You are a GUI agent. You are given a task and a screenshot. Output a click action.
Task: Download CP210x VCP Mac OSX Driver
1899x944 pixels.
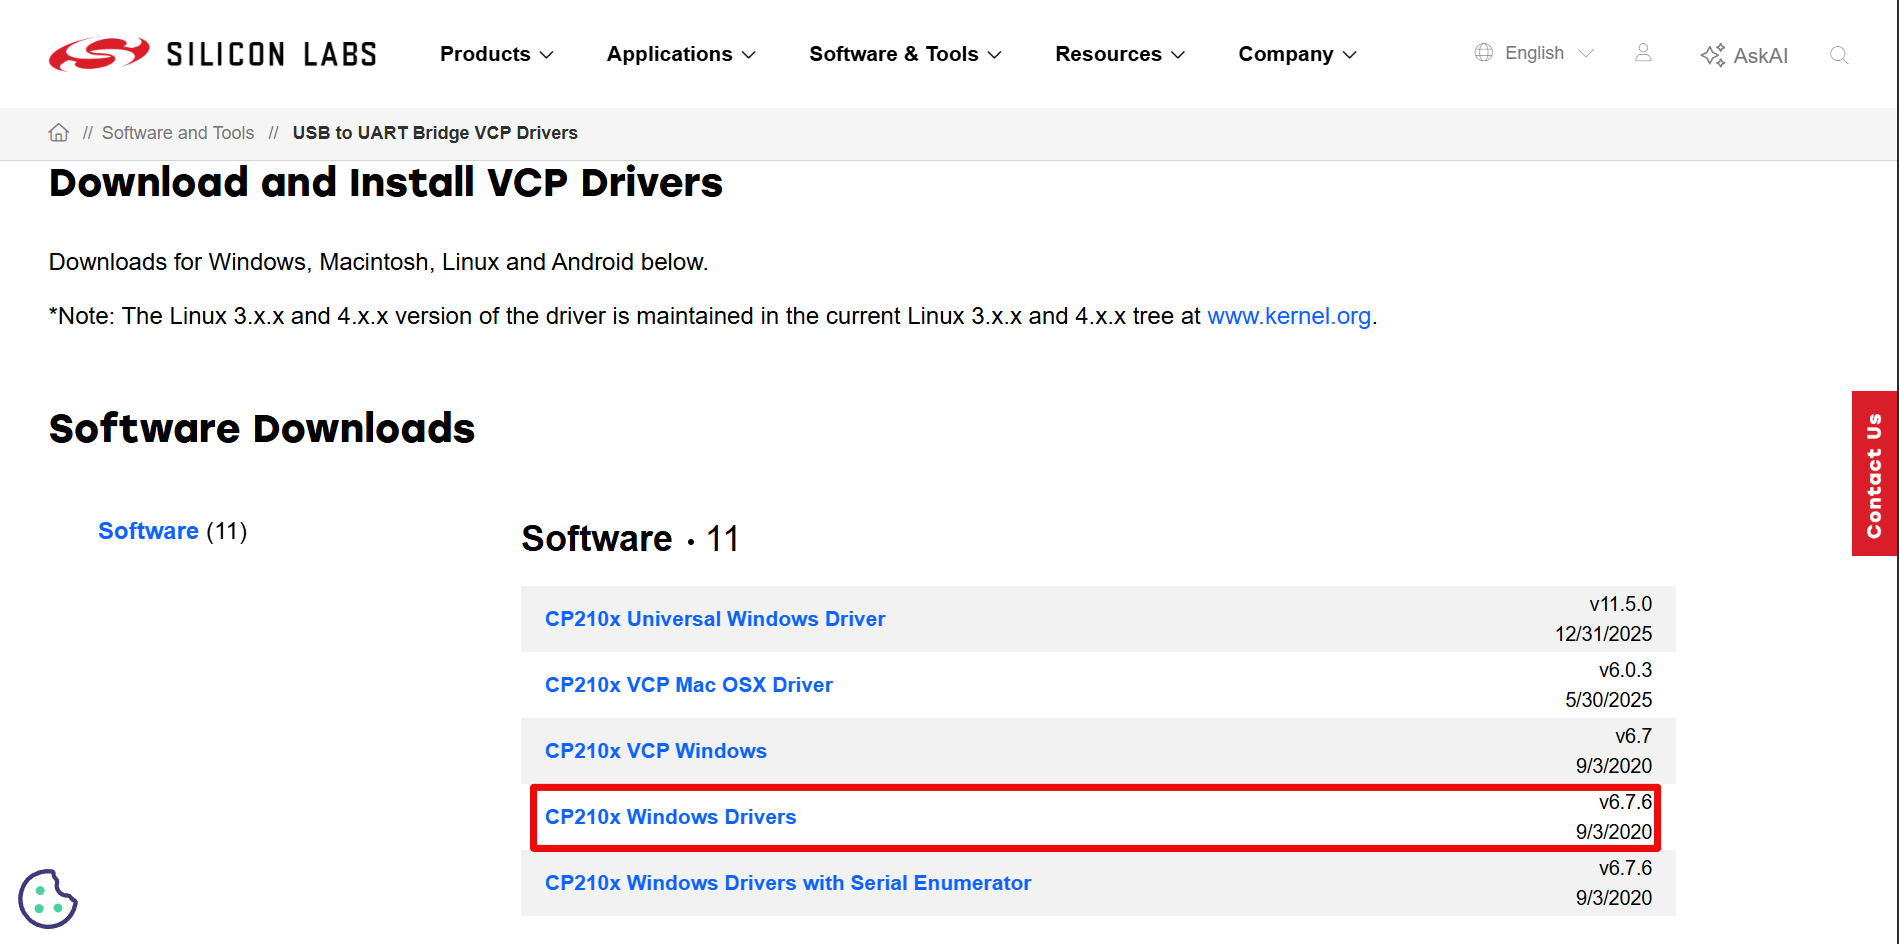[688, 685]
